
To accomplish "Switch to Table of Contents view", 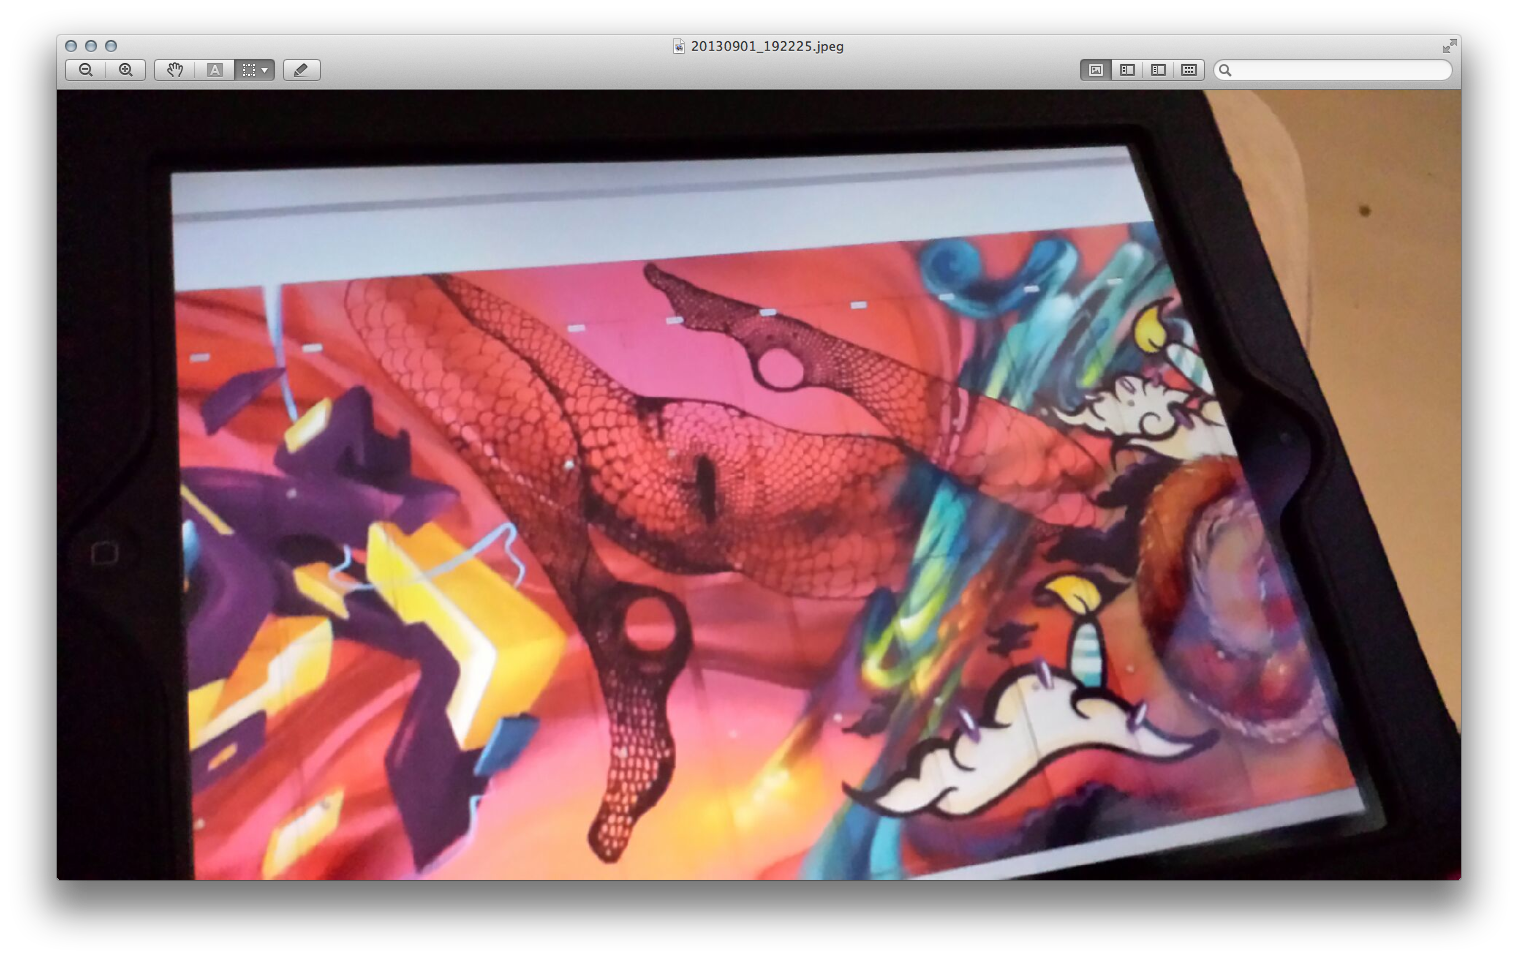I will [1158, 70].
